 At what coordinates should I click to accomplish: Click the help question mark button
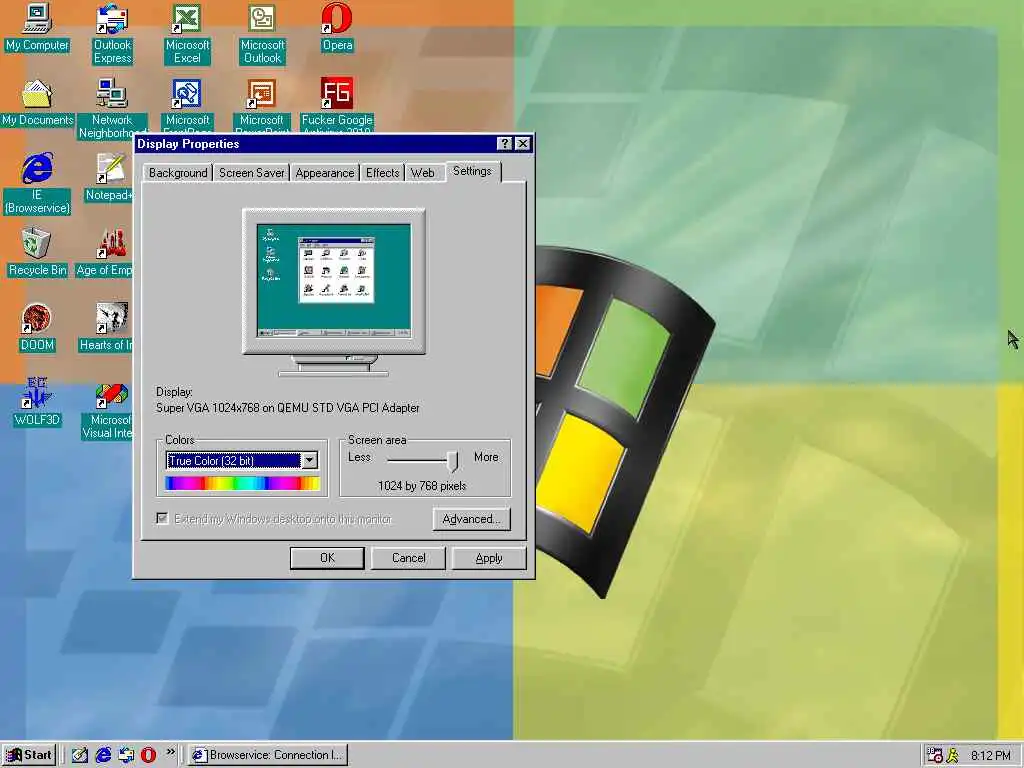click(504, 144)
